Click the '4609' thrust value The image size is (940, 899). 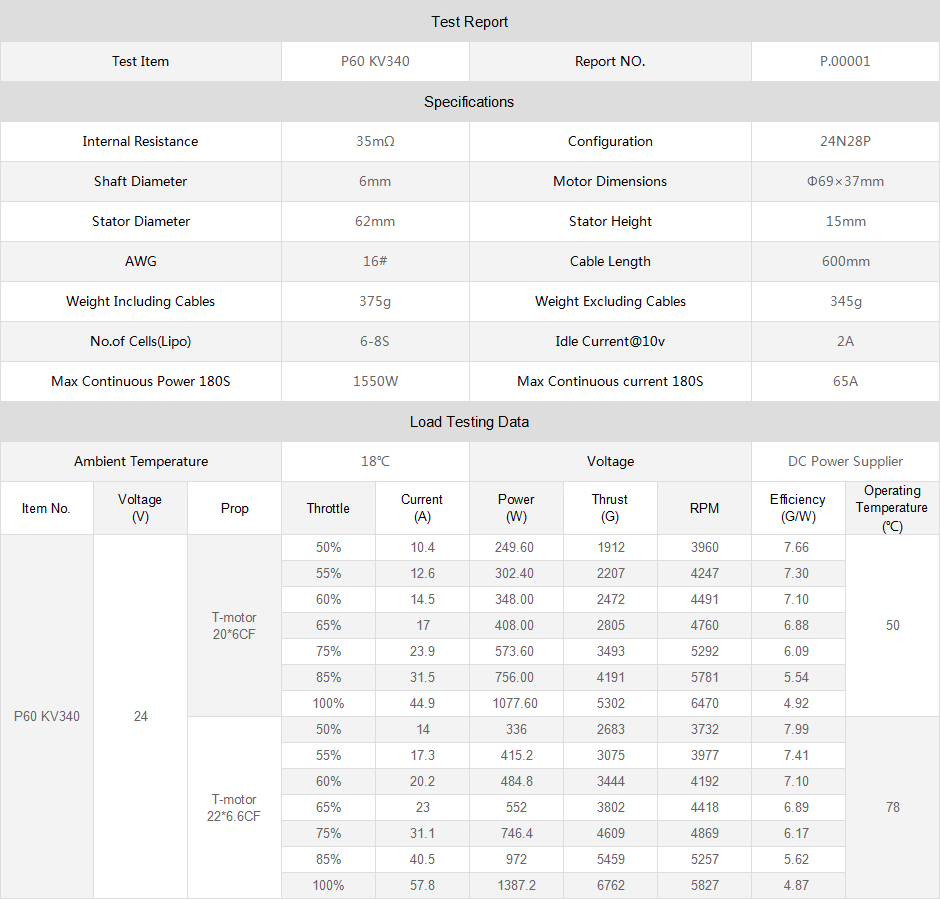[x=611, y=834]
